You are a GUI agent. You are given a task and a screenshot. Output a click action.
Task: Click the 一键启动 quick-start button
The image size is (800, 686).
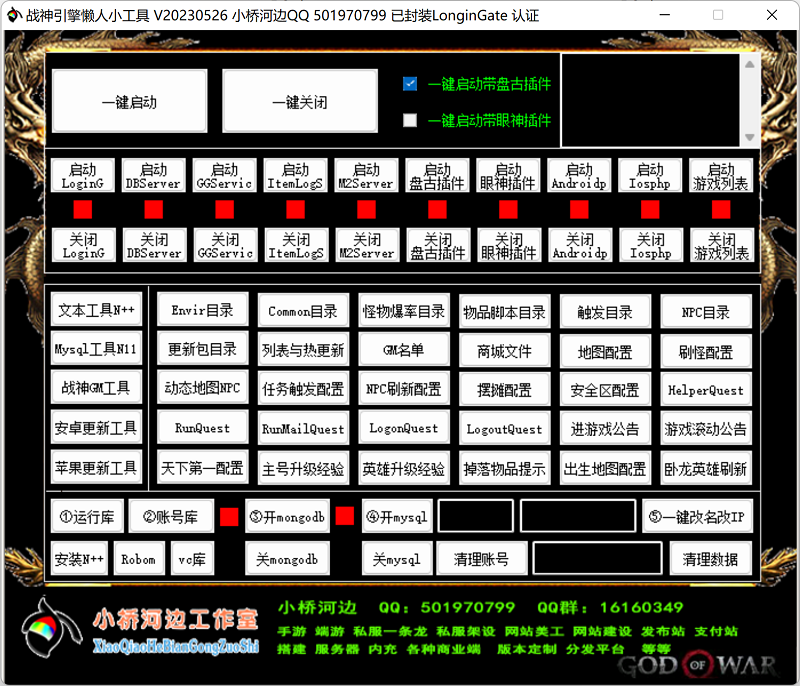click(x=129, y=100)
